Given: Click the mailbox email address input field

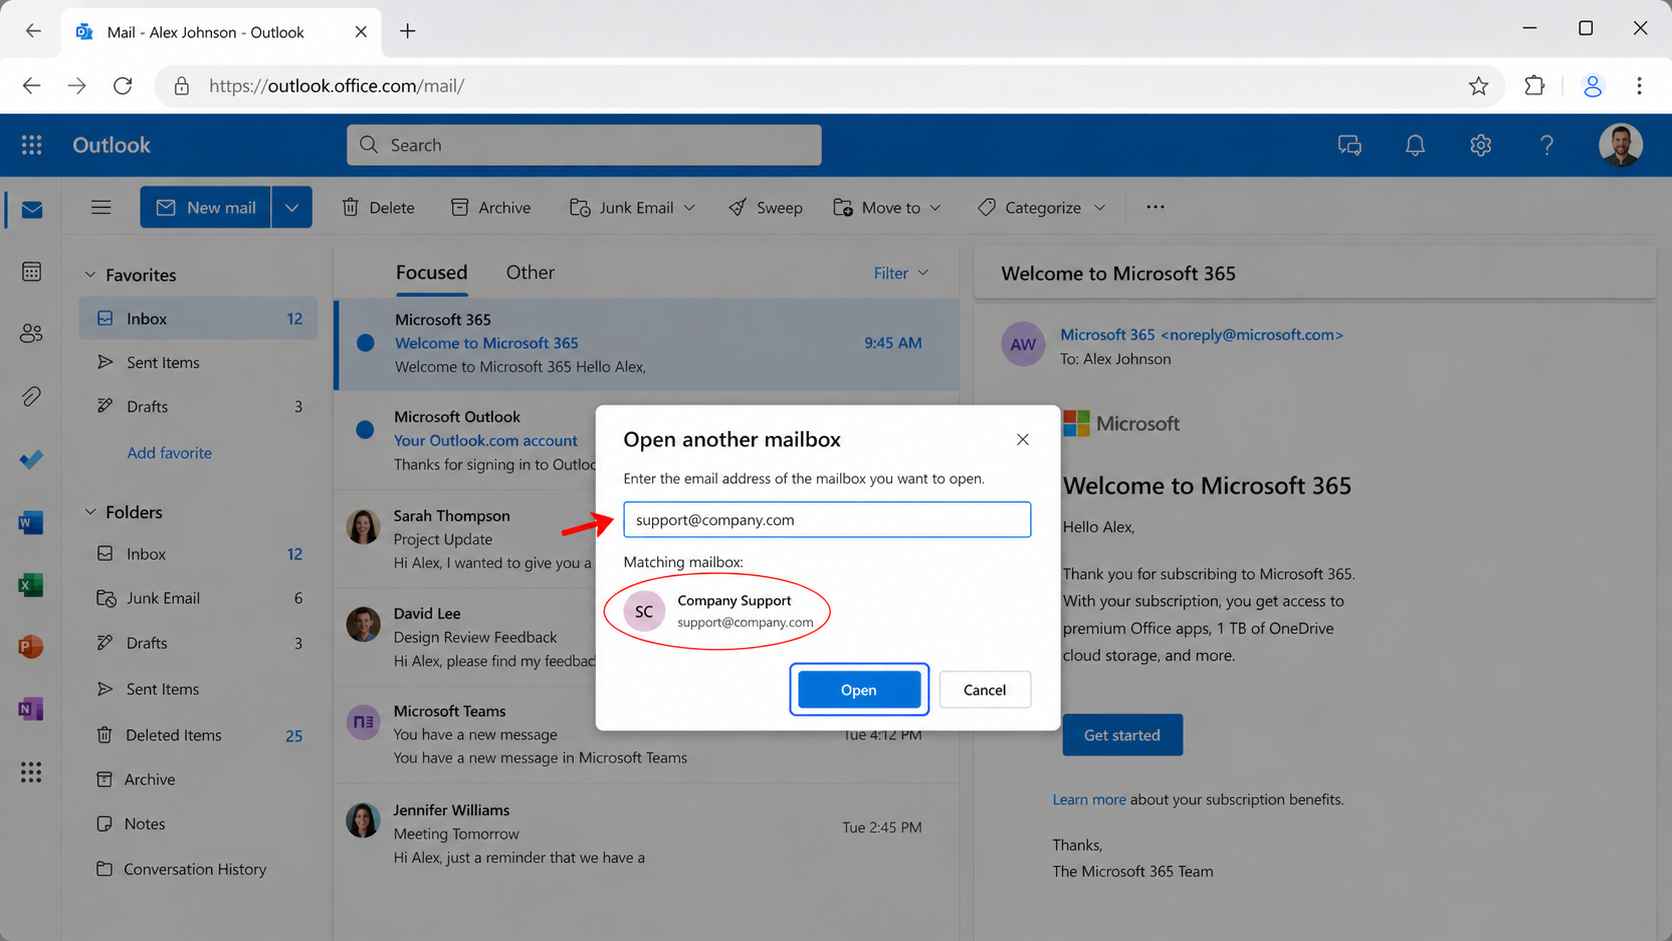Looking at the screenshot, I should [x=826, y=520].
